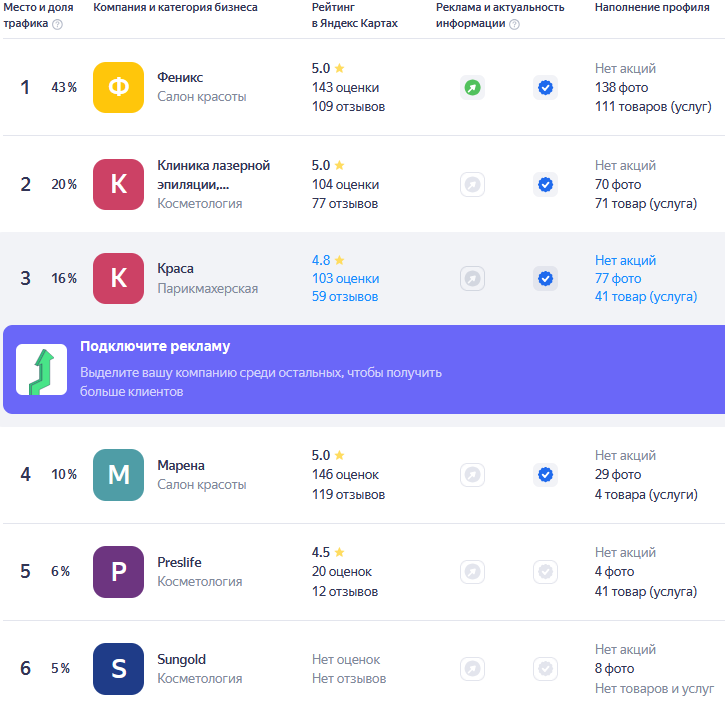The width and height of the screenshot is (725, 715).
Task: Click 'Парикмахерская' category under Краса
Action: point(208,289)
